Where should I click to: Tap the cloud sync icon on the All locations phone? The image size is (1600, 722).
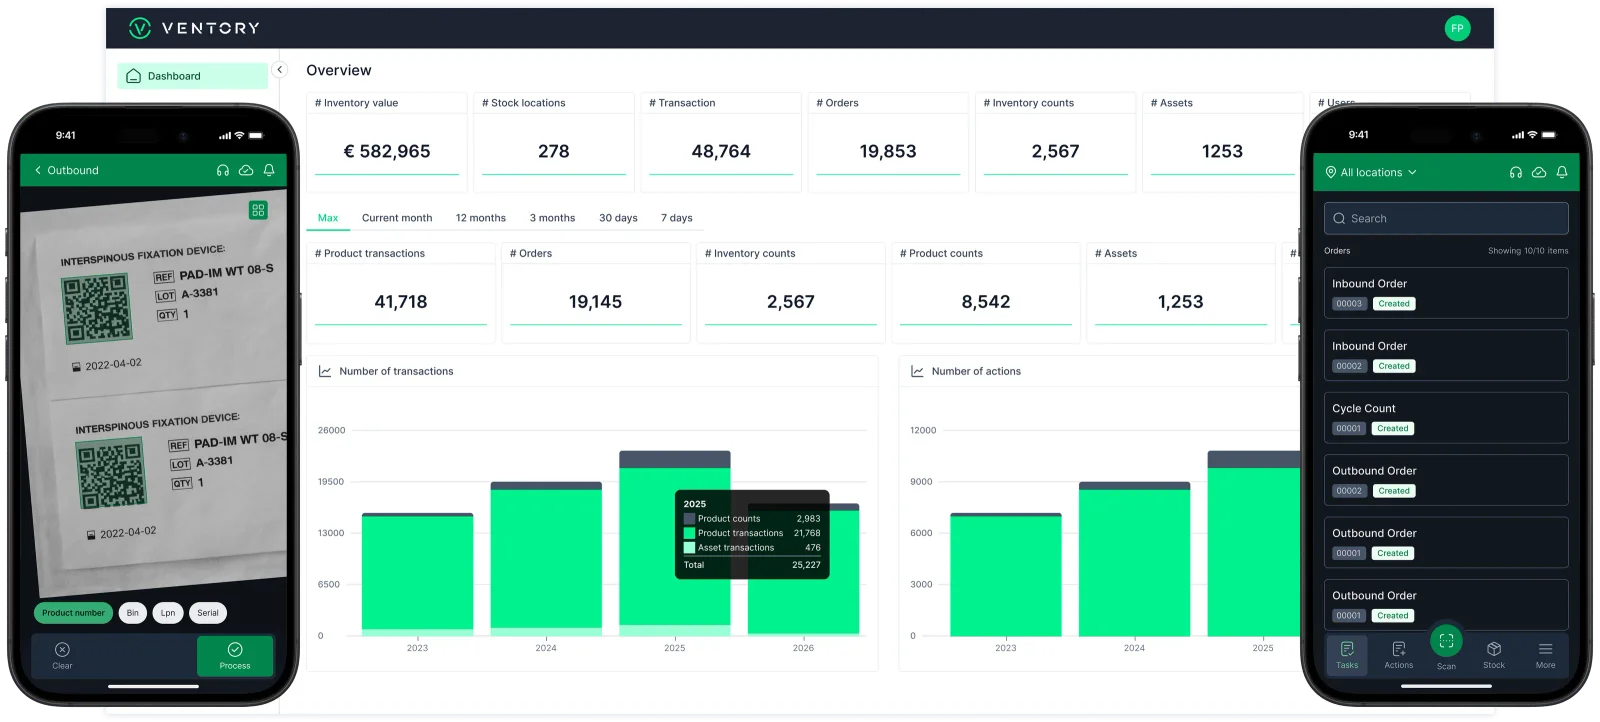pyautogui.click(x=1539, y=172)
